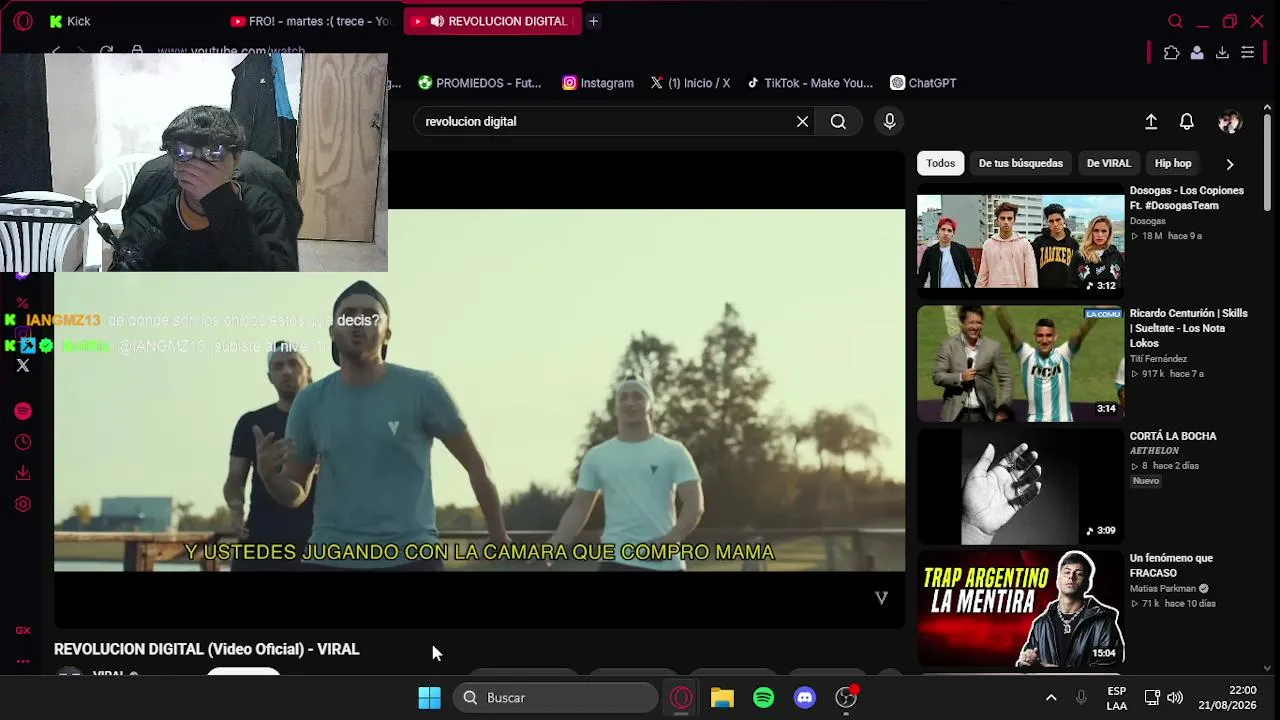1280x720 pixels.
Task: Open sidebar setup three-dots menu
Action: pos(23,661)
